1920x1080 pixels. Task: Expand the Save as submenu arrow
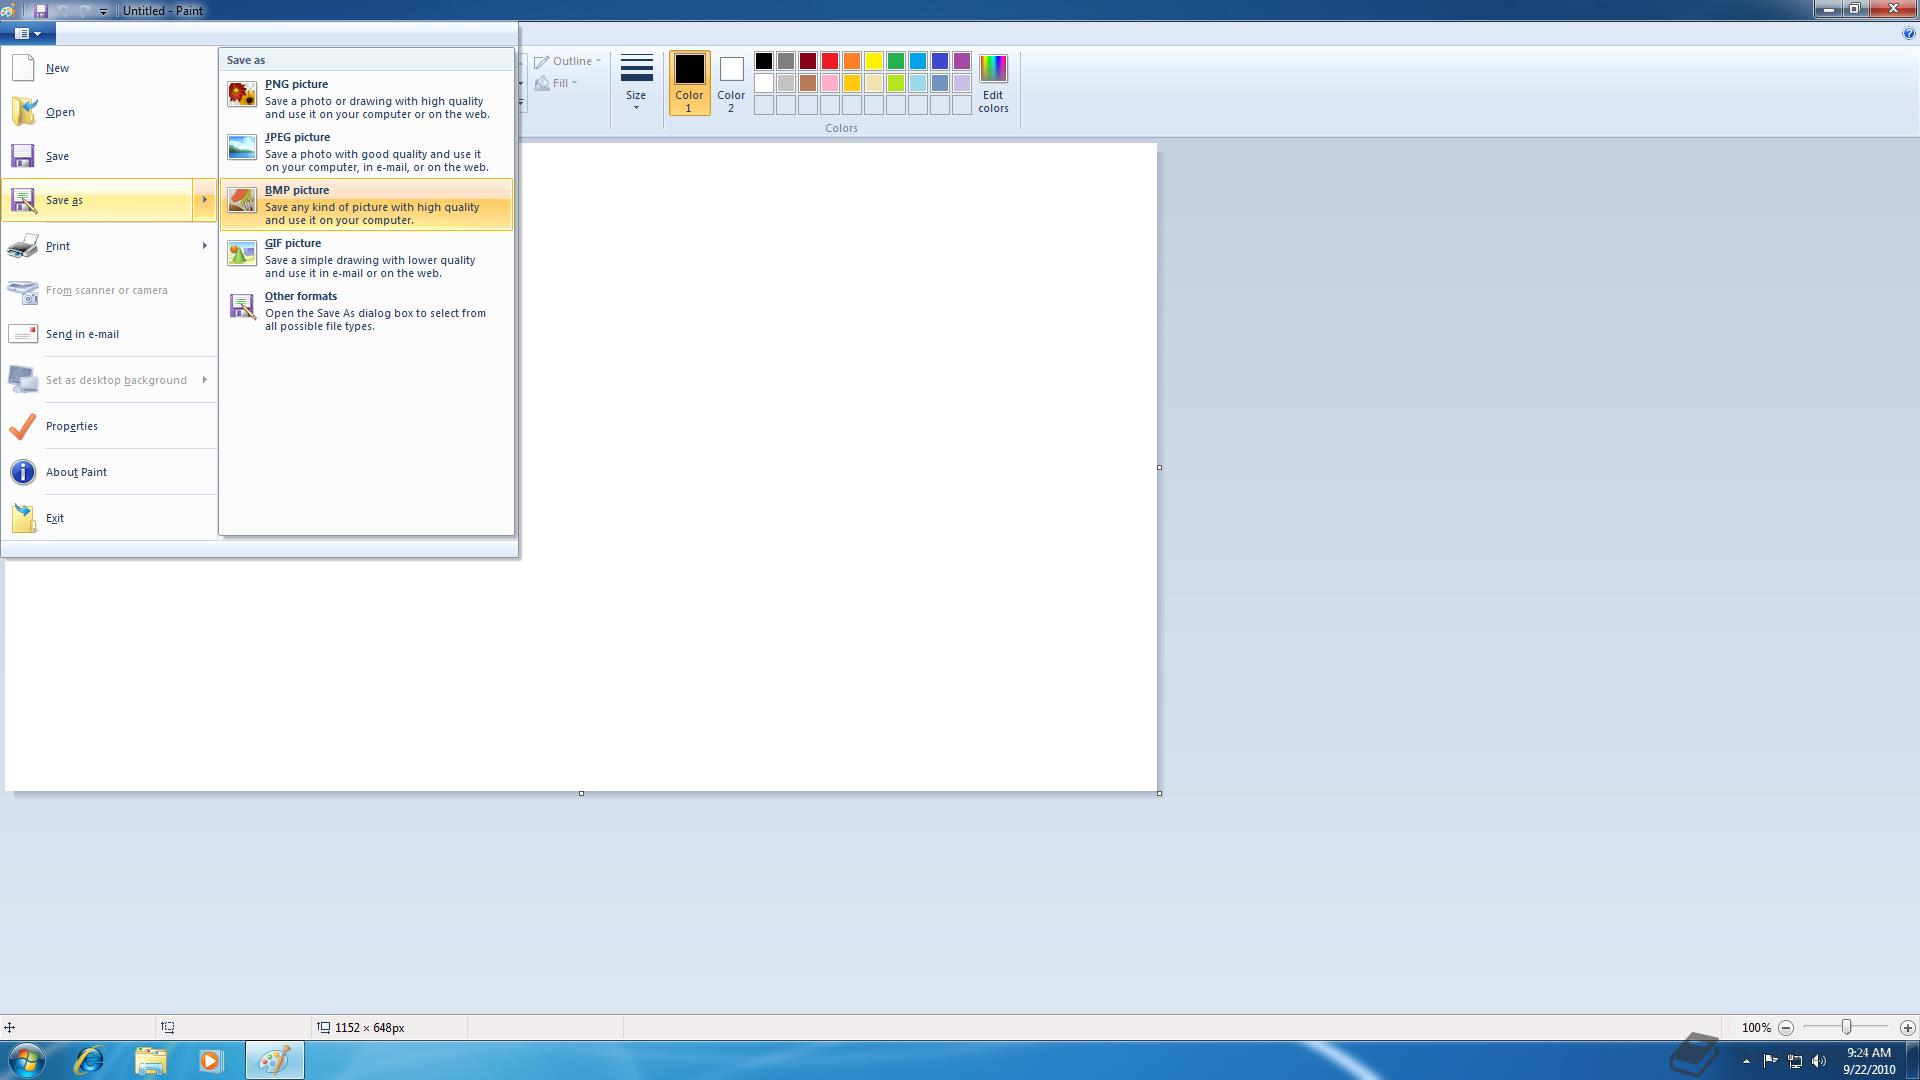point(204,200)
